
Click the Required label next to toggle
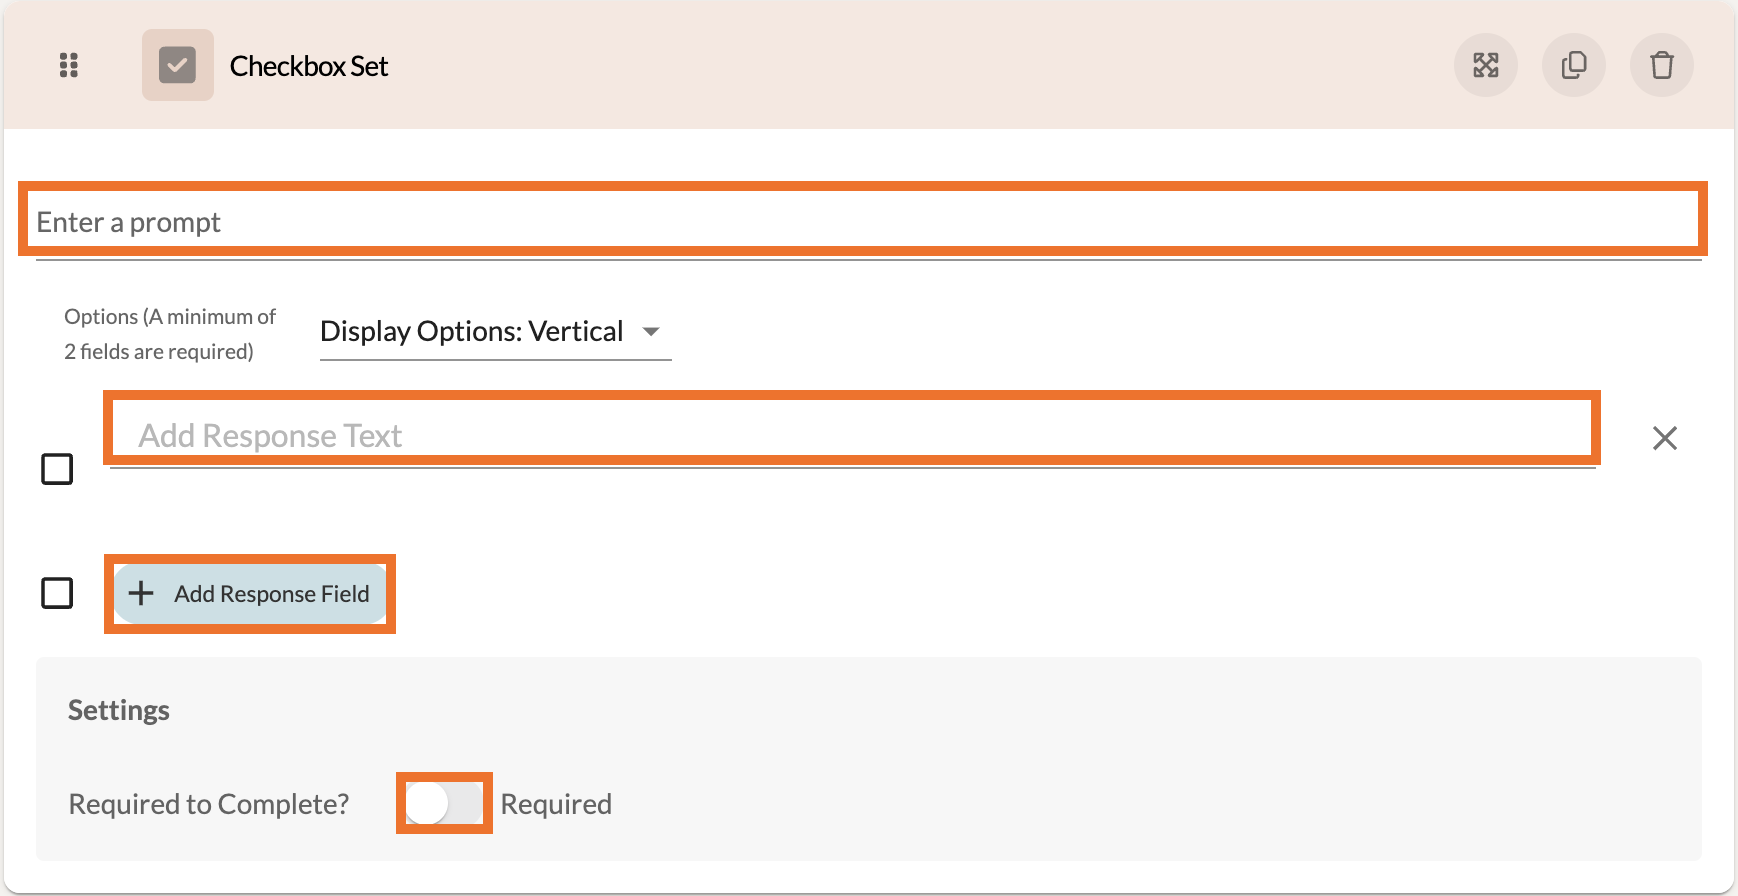click(x=556, y=804)
